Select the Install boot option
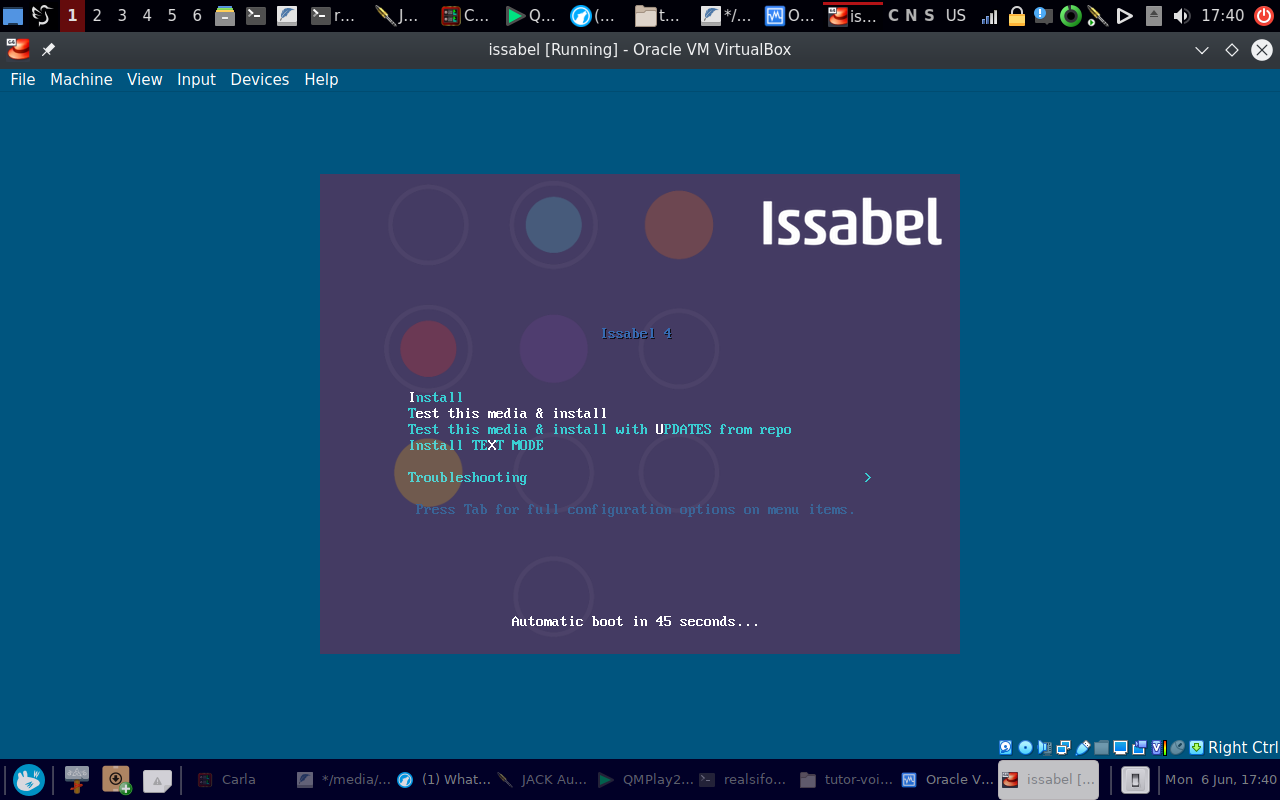 click(436, 397)
